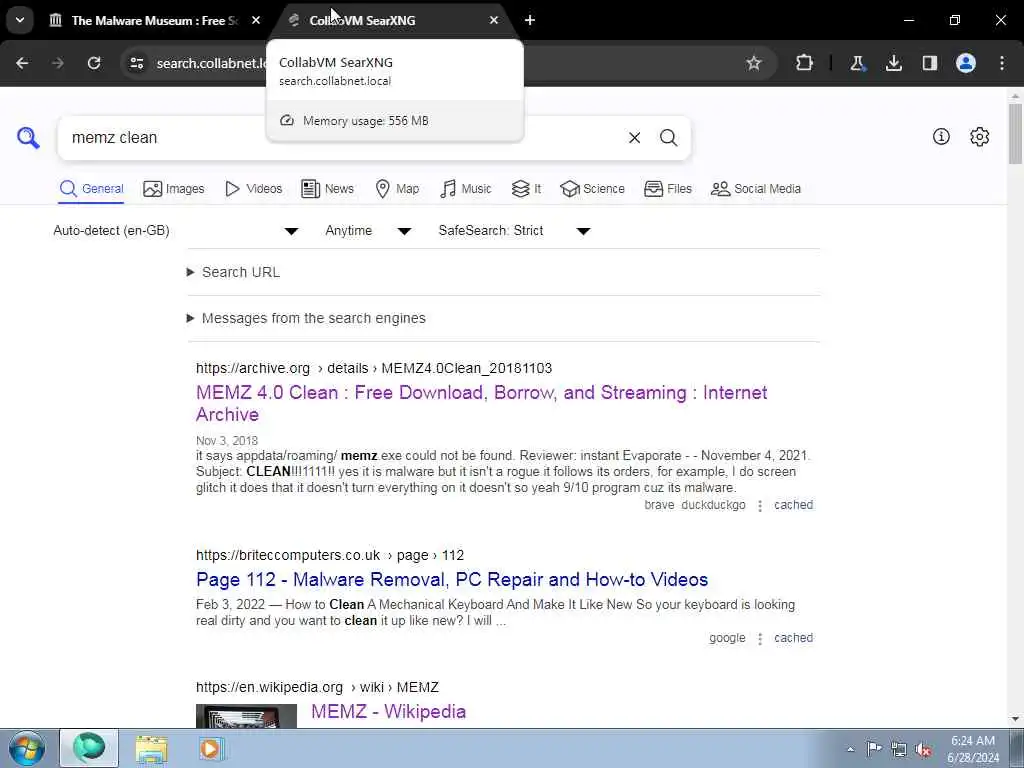1024x768 pixels.
Task: Reload the current page
Action: click(94, 63)
